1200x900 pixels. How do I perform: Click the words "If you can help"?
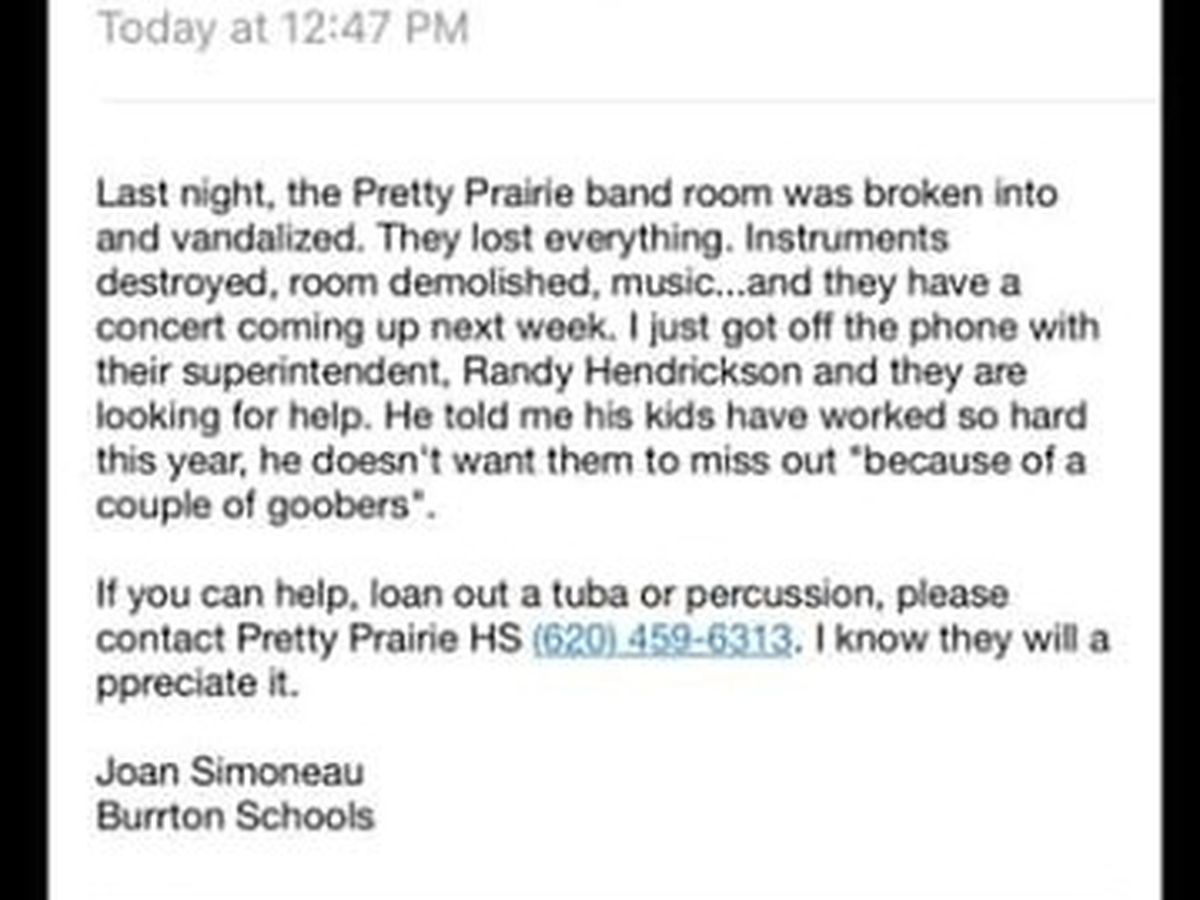point(228,597)
